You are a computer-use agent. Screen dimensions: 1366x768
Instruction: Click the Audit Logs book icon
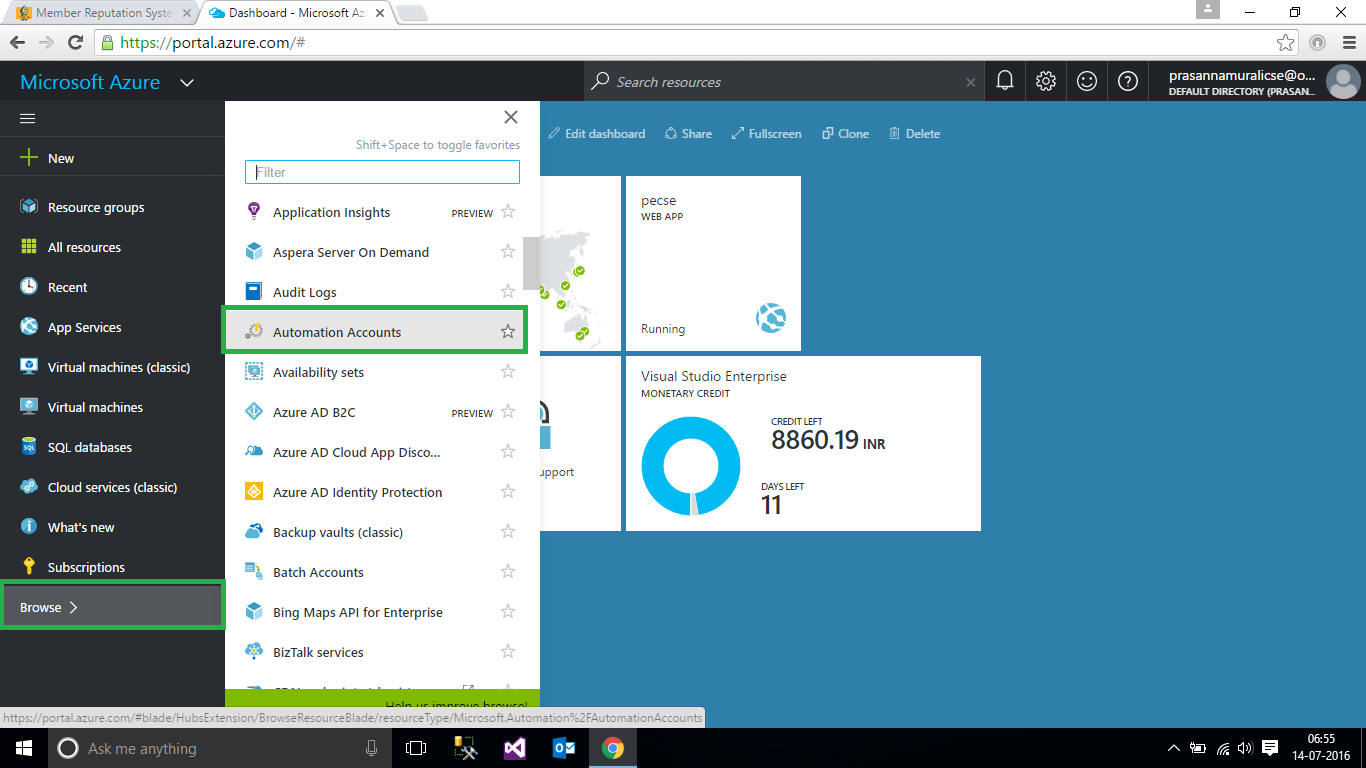254,292
